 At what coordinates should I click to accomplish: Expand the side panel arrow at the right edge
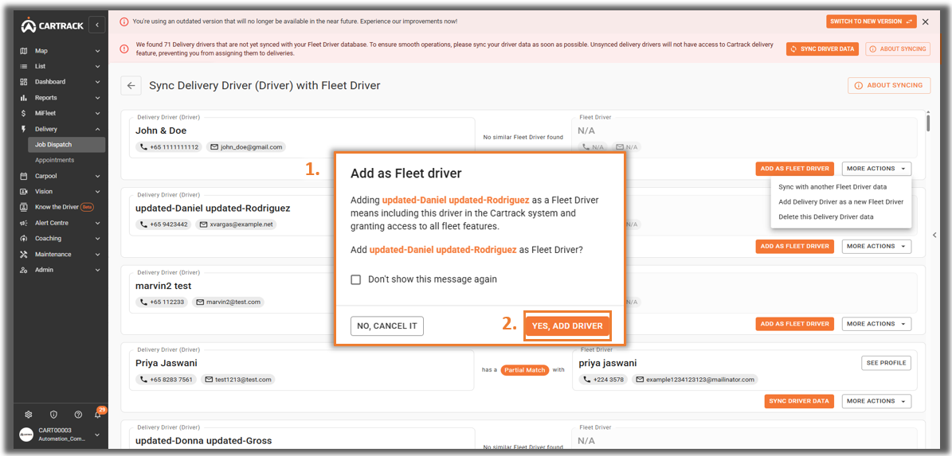click(x=935, y=235)
